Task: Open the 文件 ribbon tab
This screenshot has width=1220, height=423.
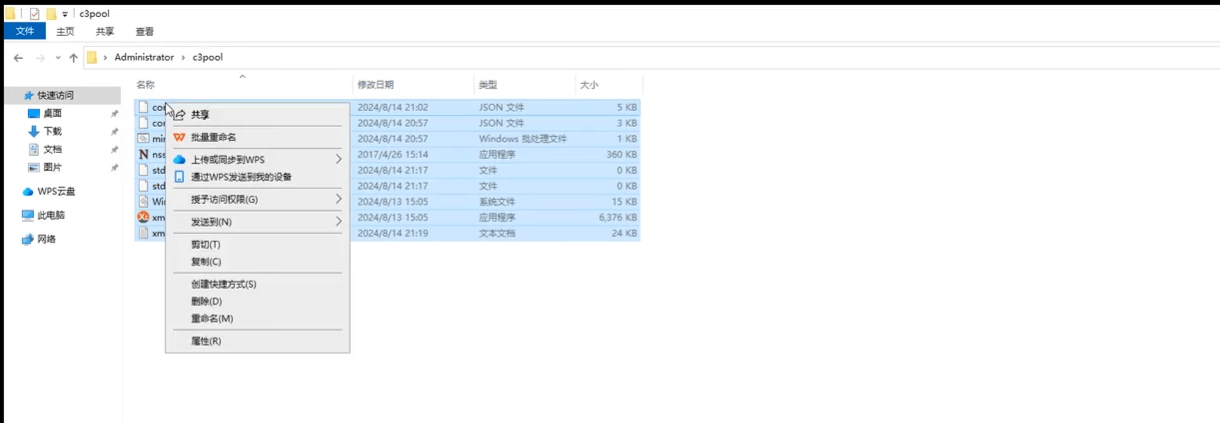Action: 25,32
